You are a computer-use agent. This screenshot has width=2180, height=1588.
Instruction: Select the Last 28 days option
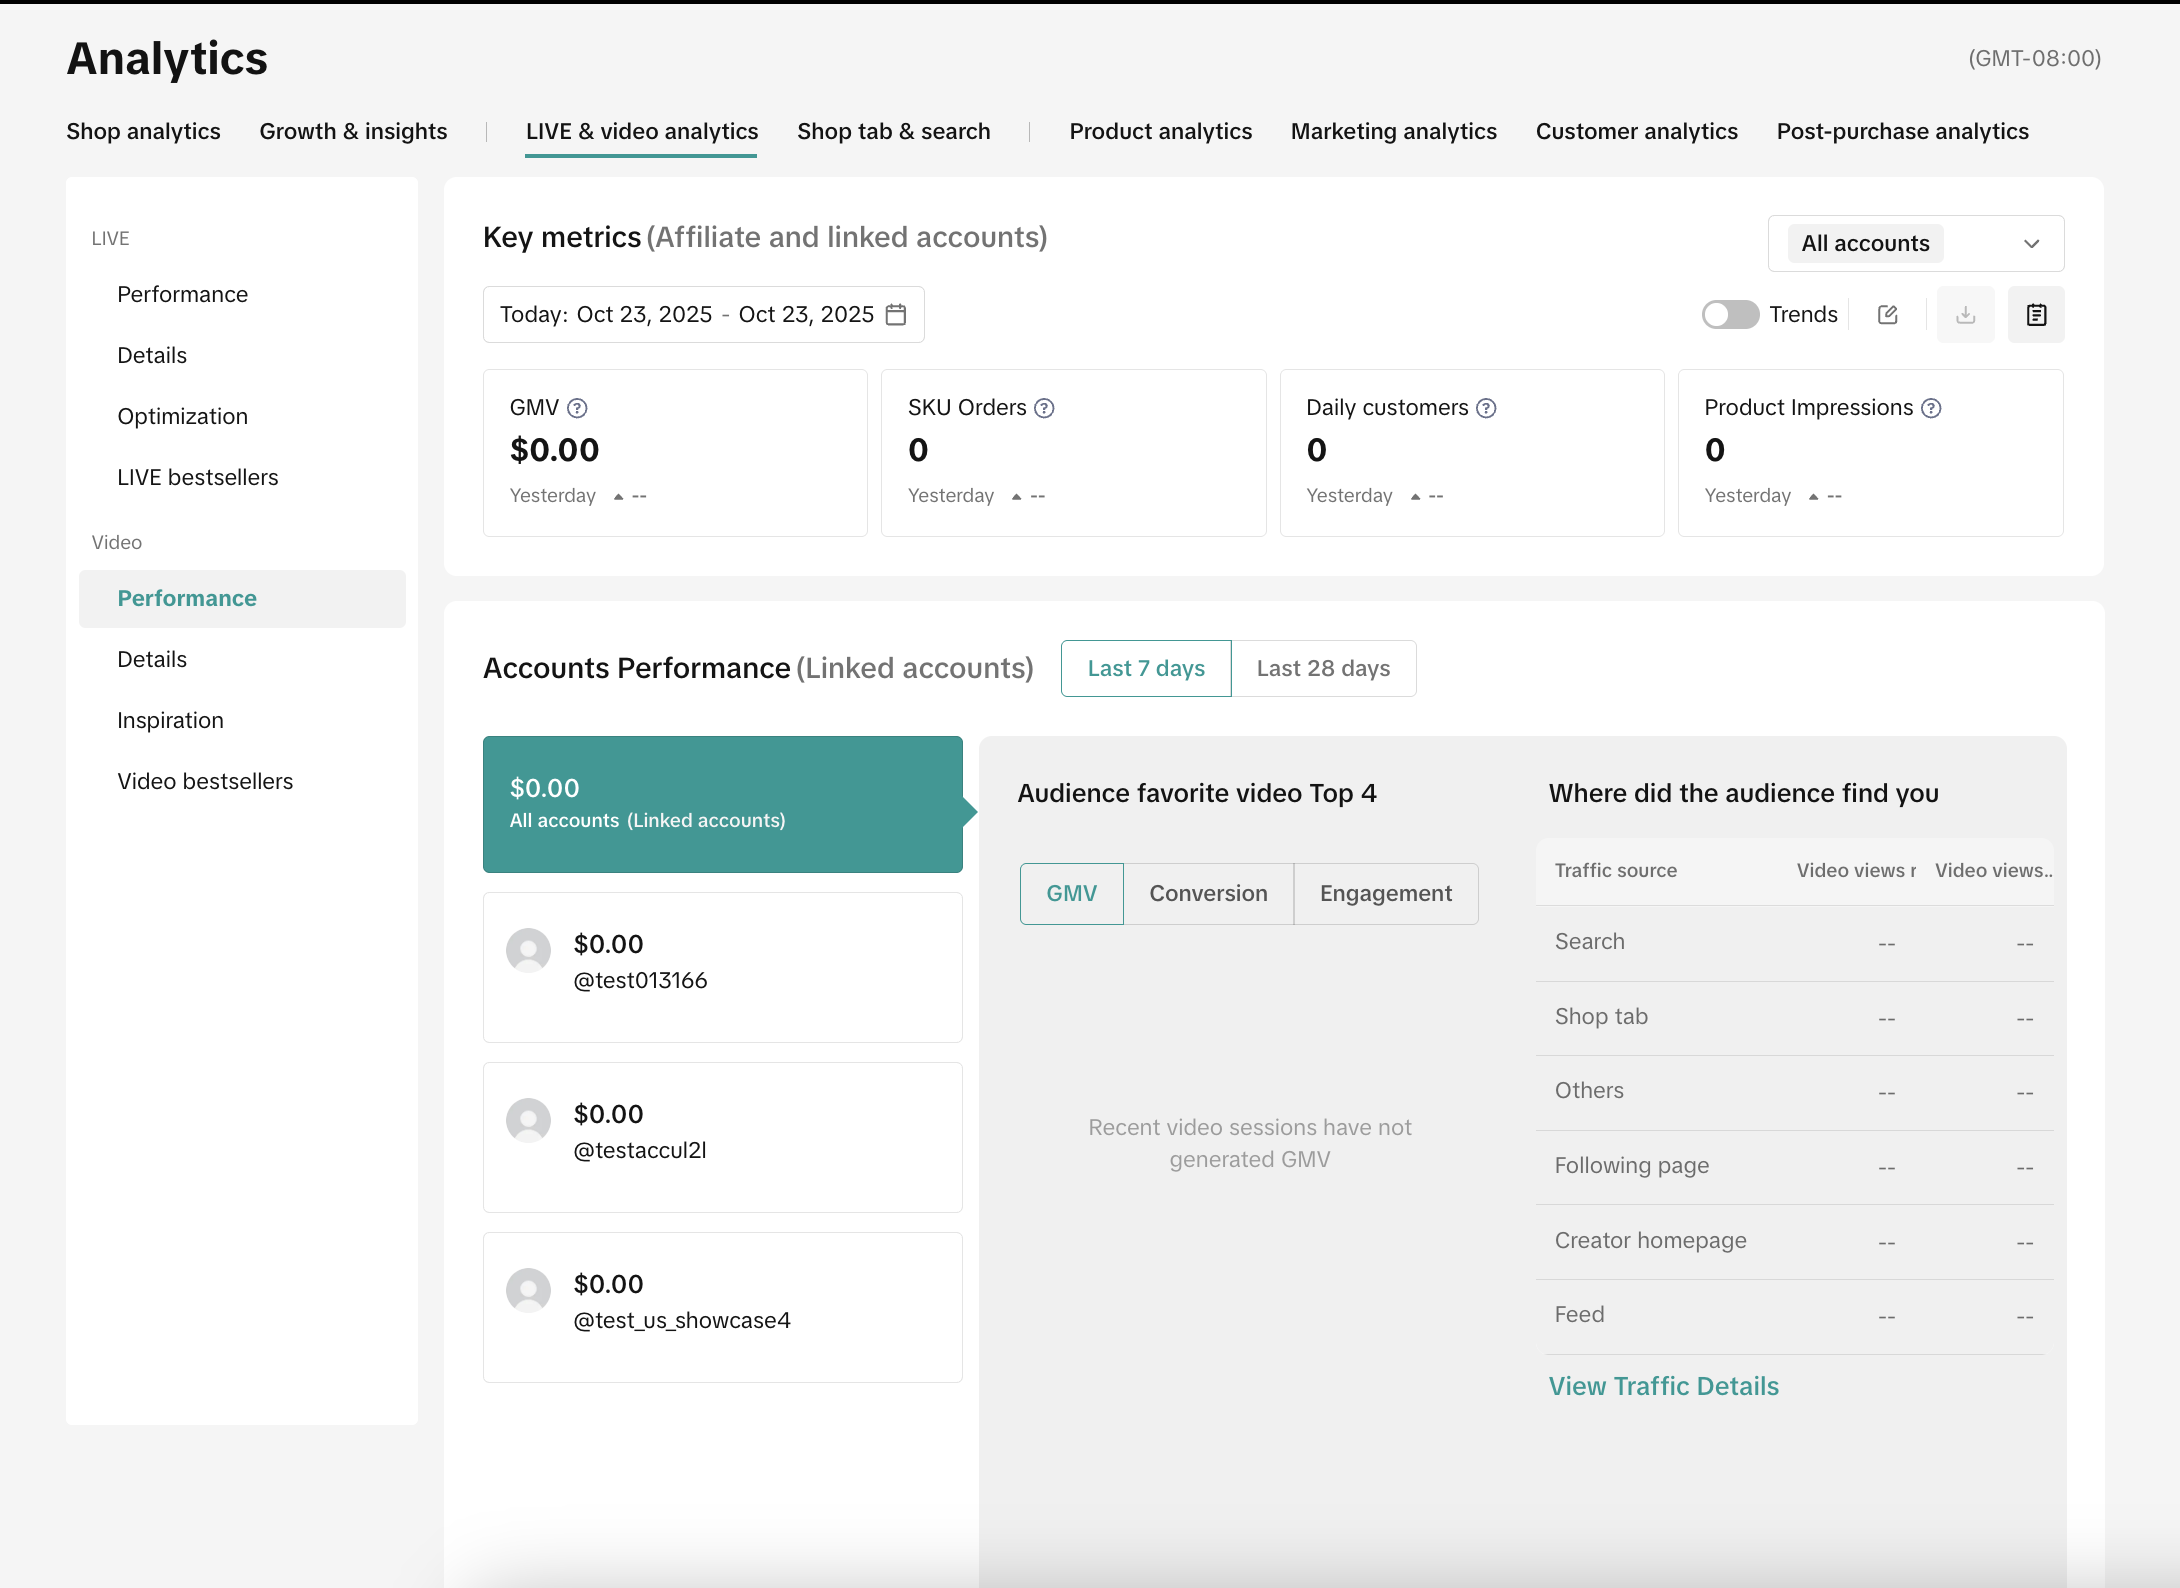tap(1323, 669)
